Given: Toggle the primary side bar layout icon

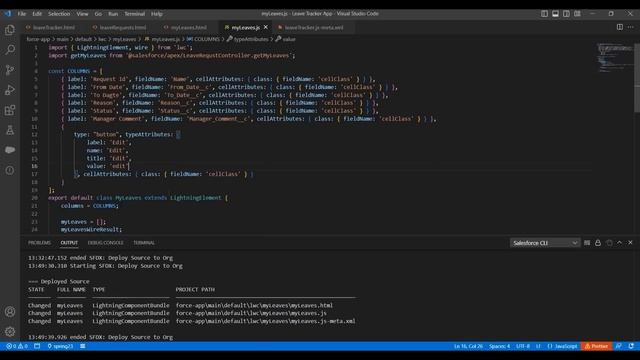Looking at the screenshot, I should pos(544,13).
